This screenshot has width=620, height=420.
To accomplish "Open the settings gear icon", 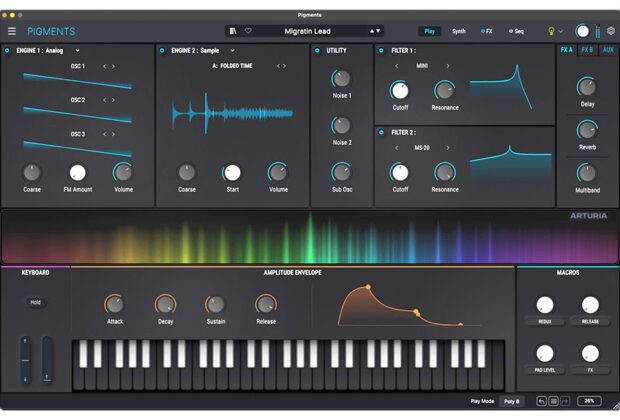I will tap(611, 31).
